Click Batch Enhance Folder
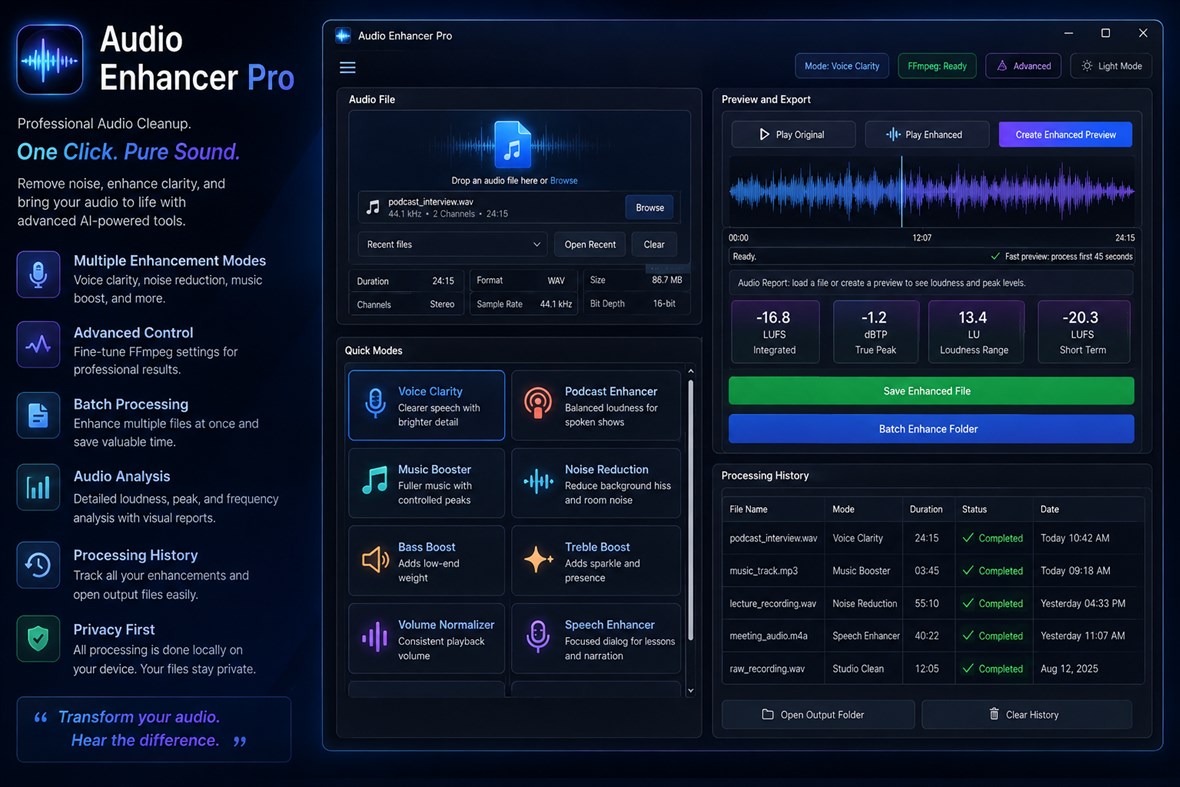 [931, 429]
